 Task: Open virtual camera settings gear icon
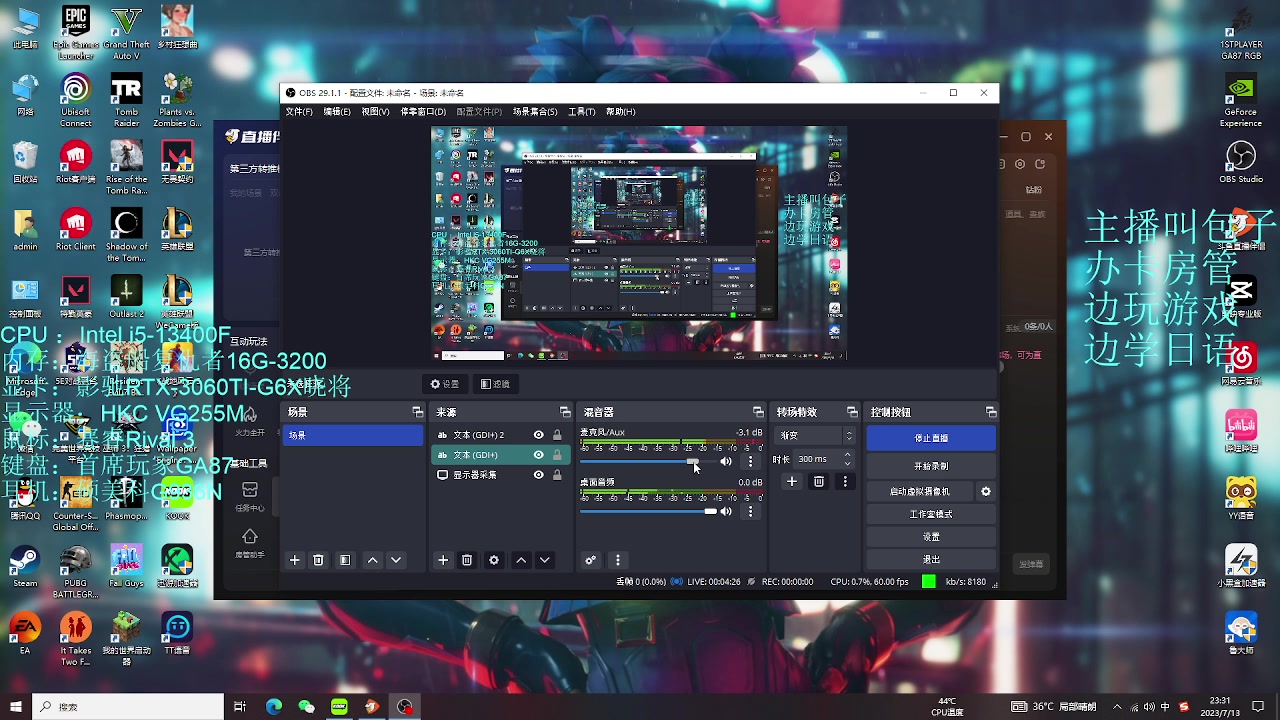click(x=986, y=491)
